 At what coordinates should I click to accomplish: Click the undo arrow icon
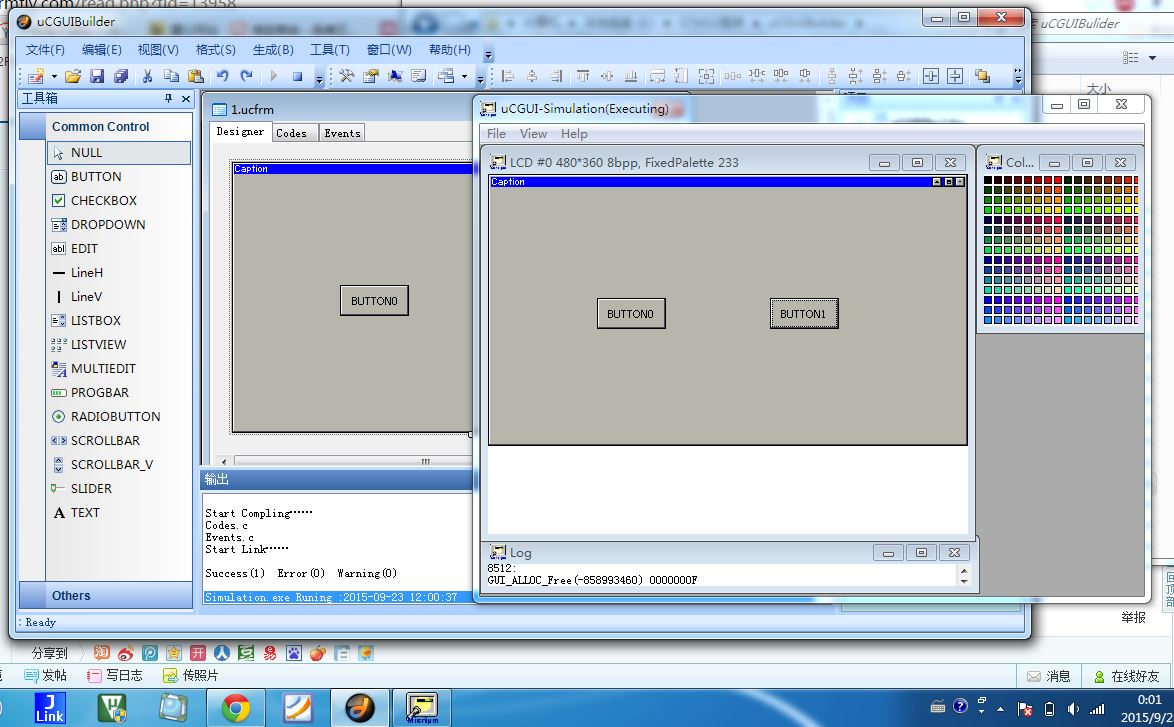[x=222, y=76]
